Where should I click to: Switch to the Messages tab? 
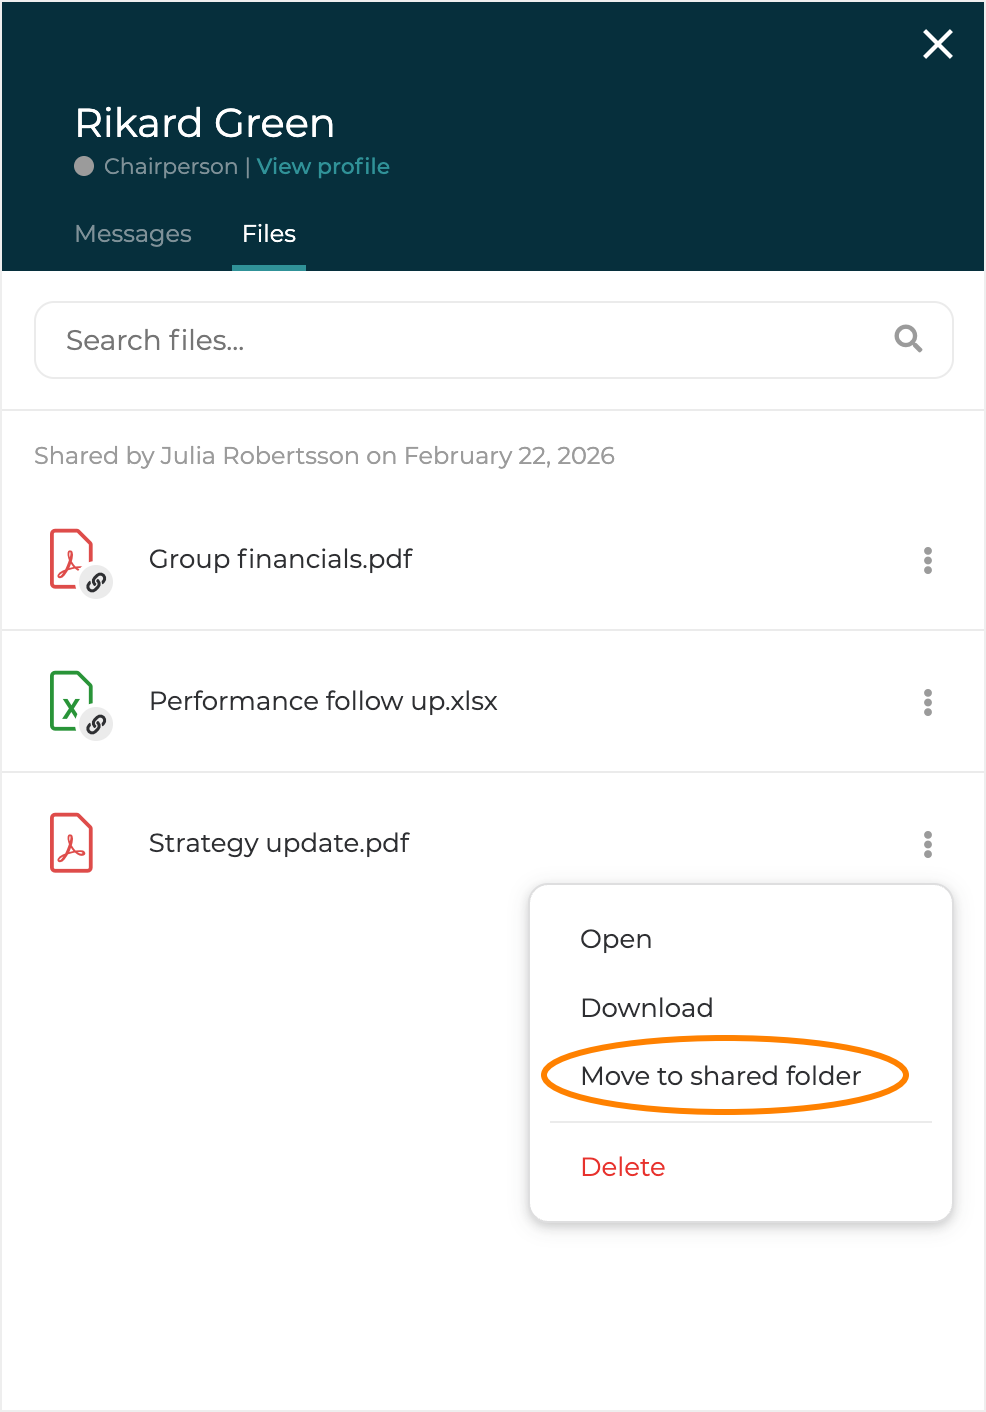[133, 234]
